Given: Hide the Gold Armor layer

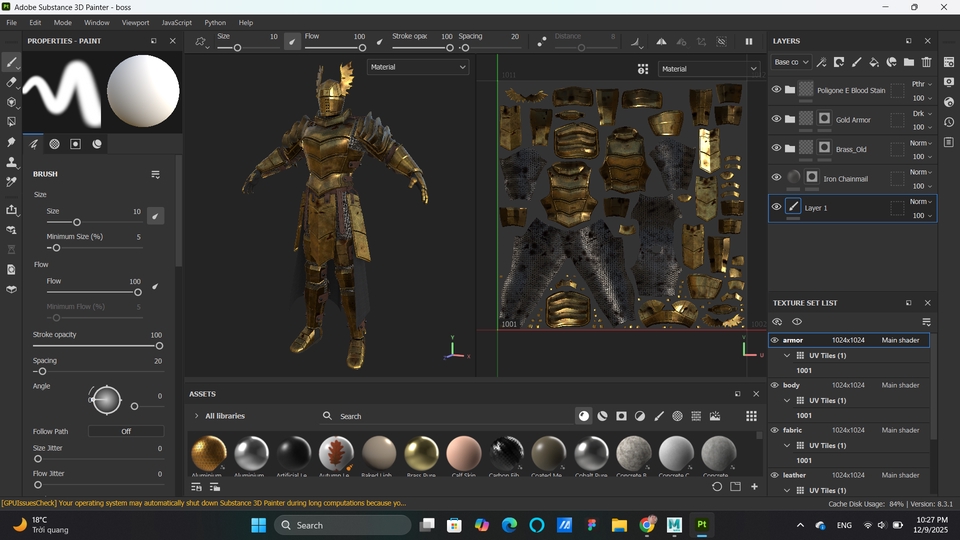Looking at the screenshot, I should (x=776, y=119).
